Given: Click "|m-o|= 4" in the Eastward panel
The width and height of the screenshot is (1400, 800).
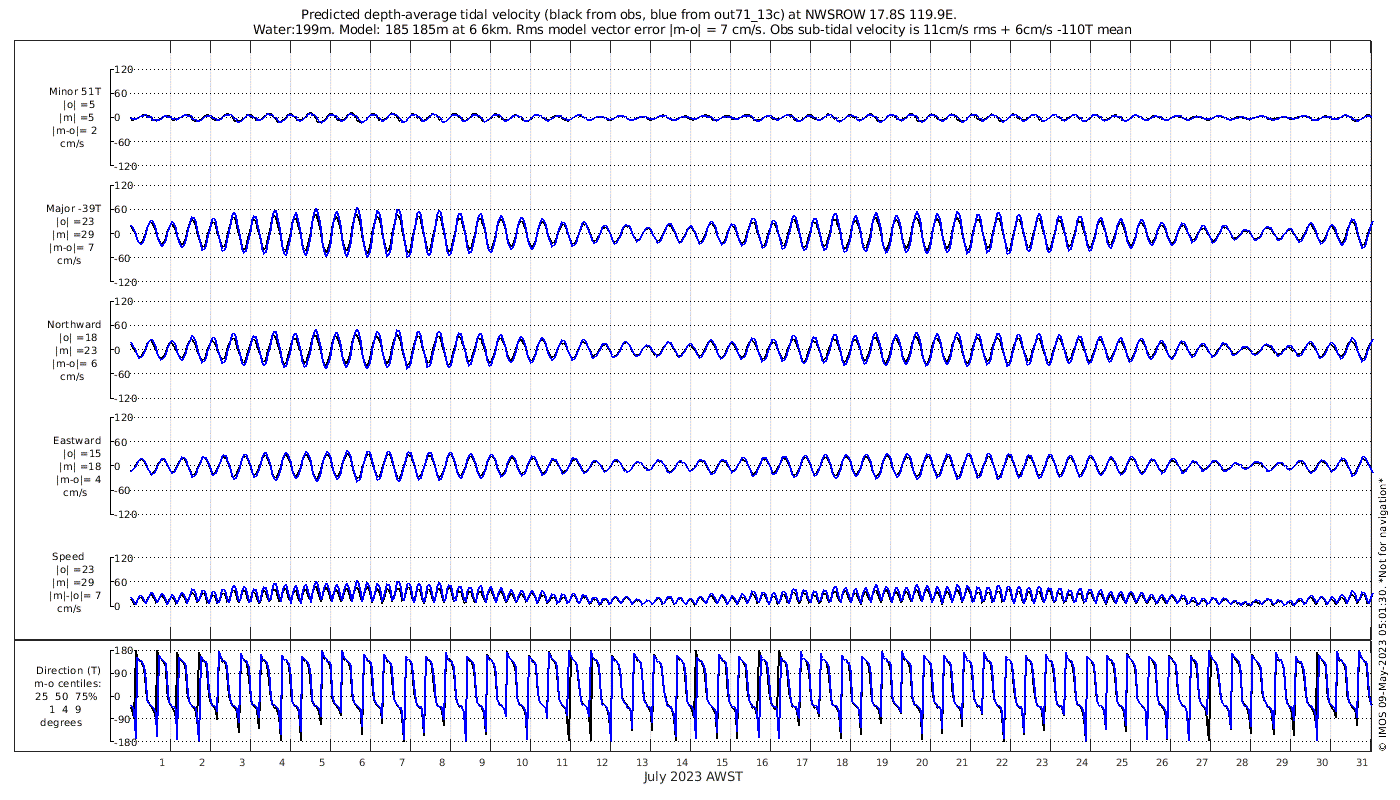Looking at the screenshot, I should point(79,480).
